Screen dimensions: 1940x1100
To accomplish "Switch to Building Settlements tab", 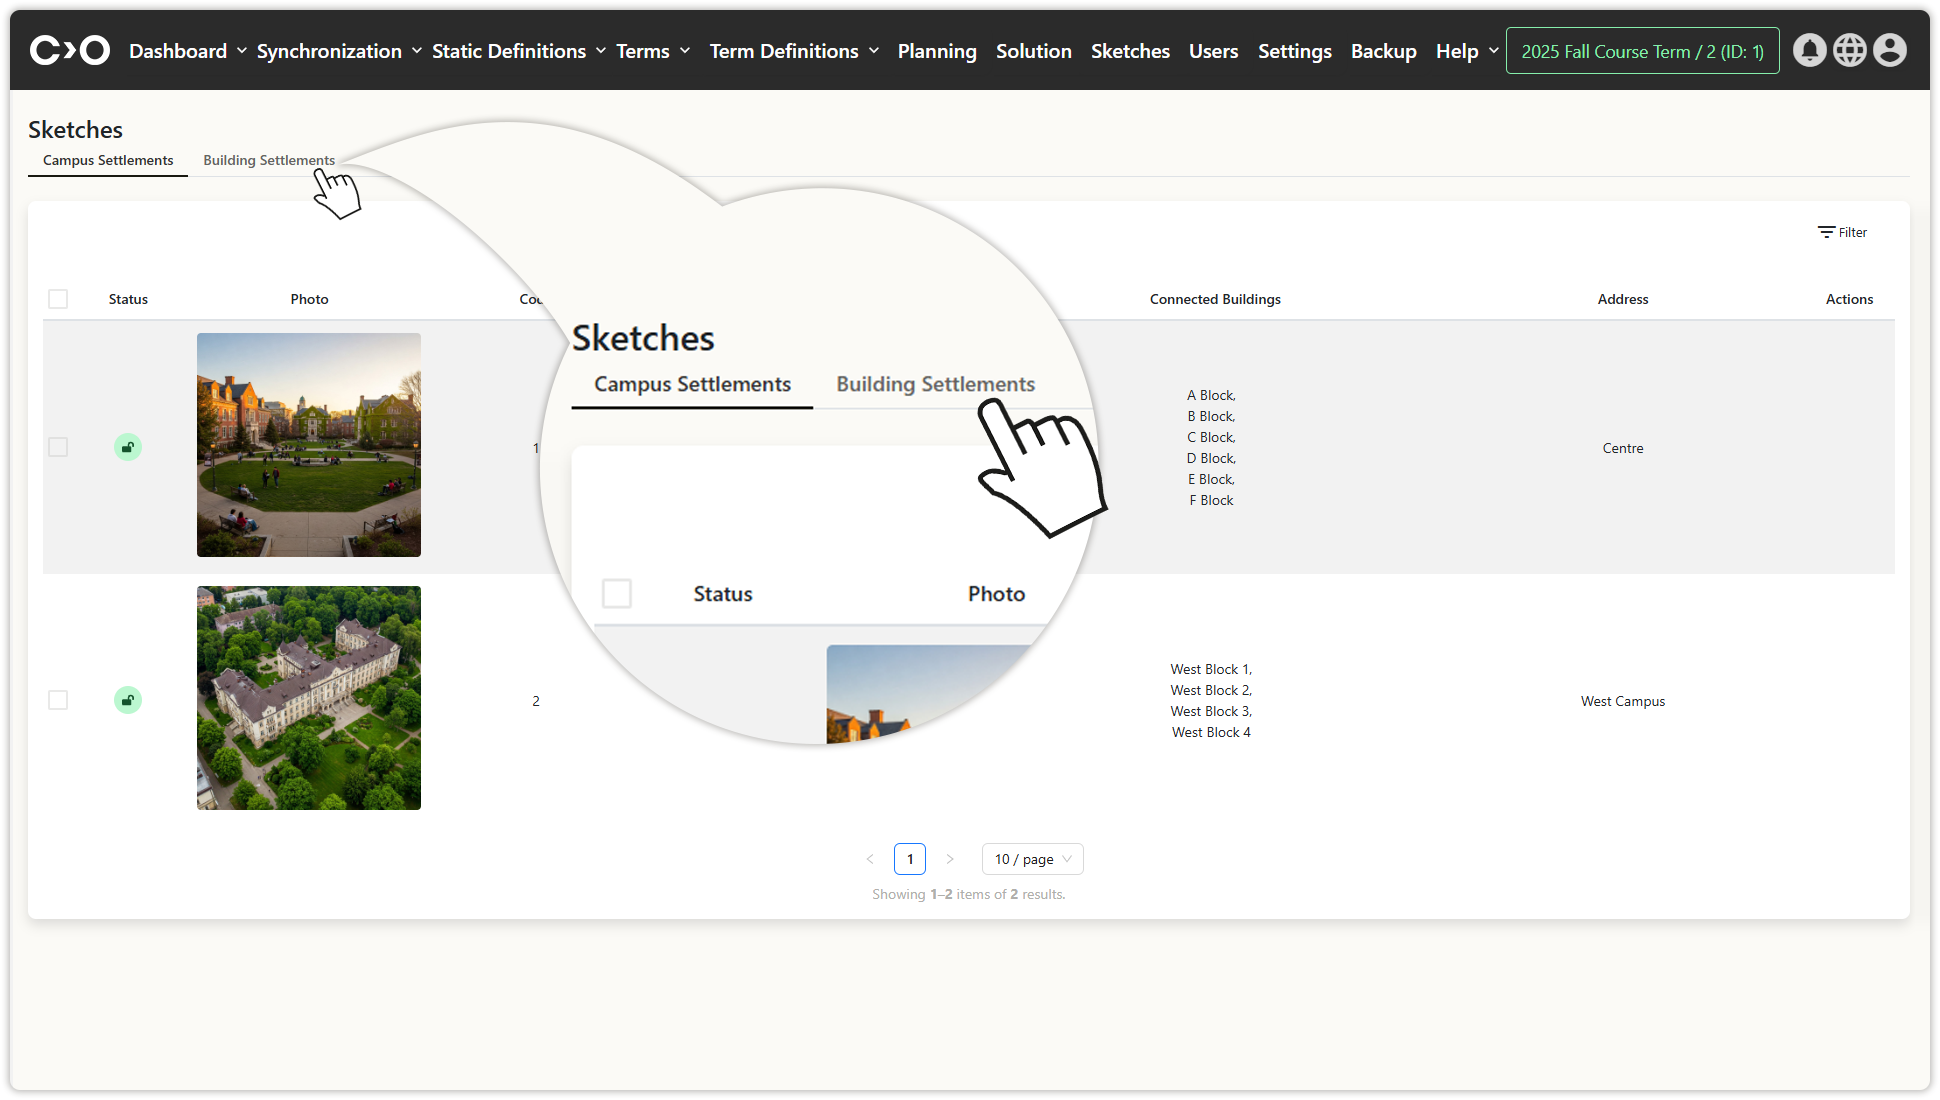I will [x=269, y=160].
